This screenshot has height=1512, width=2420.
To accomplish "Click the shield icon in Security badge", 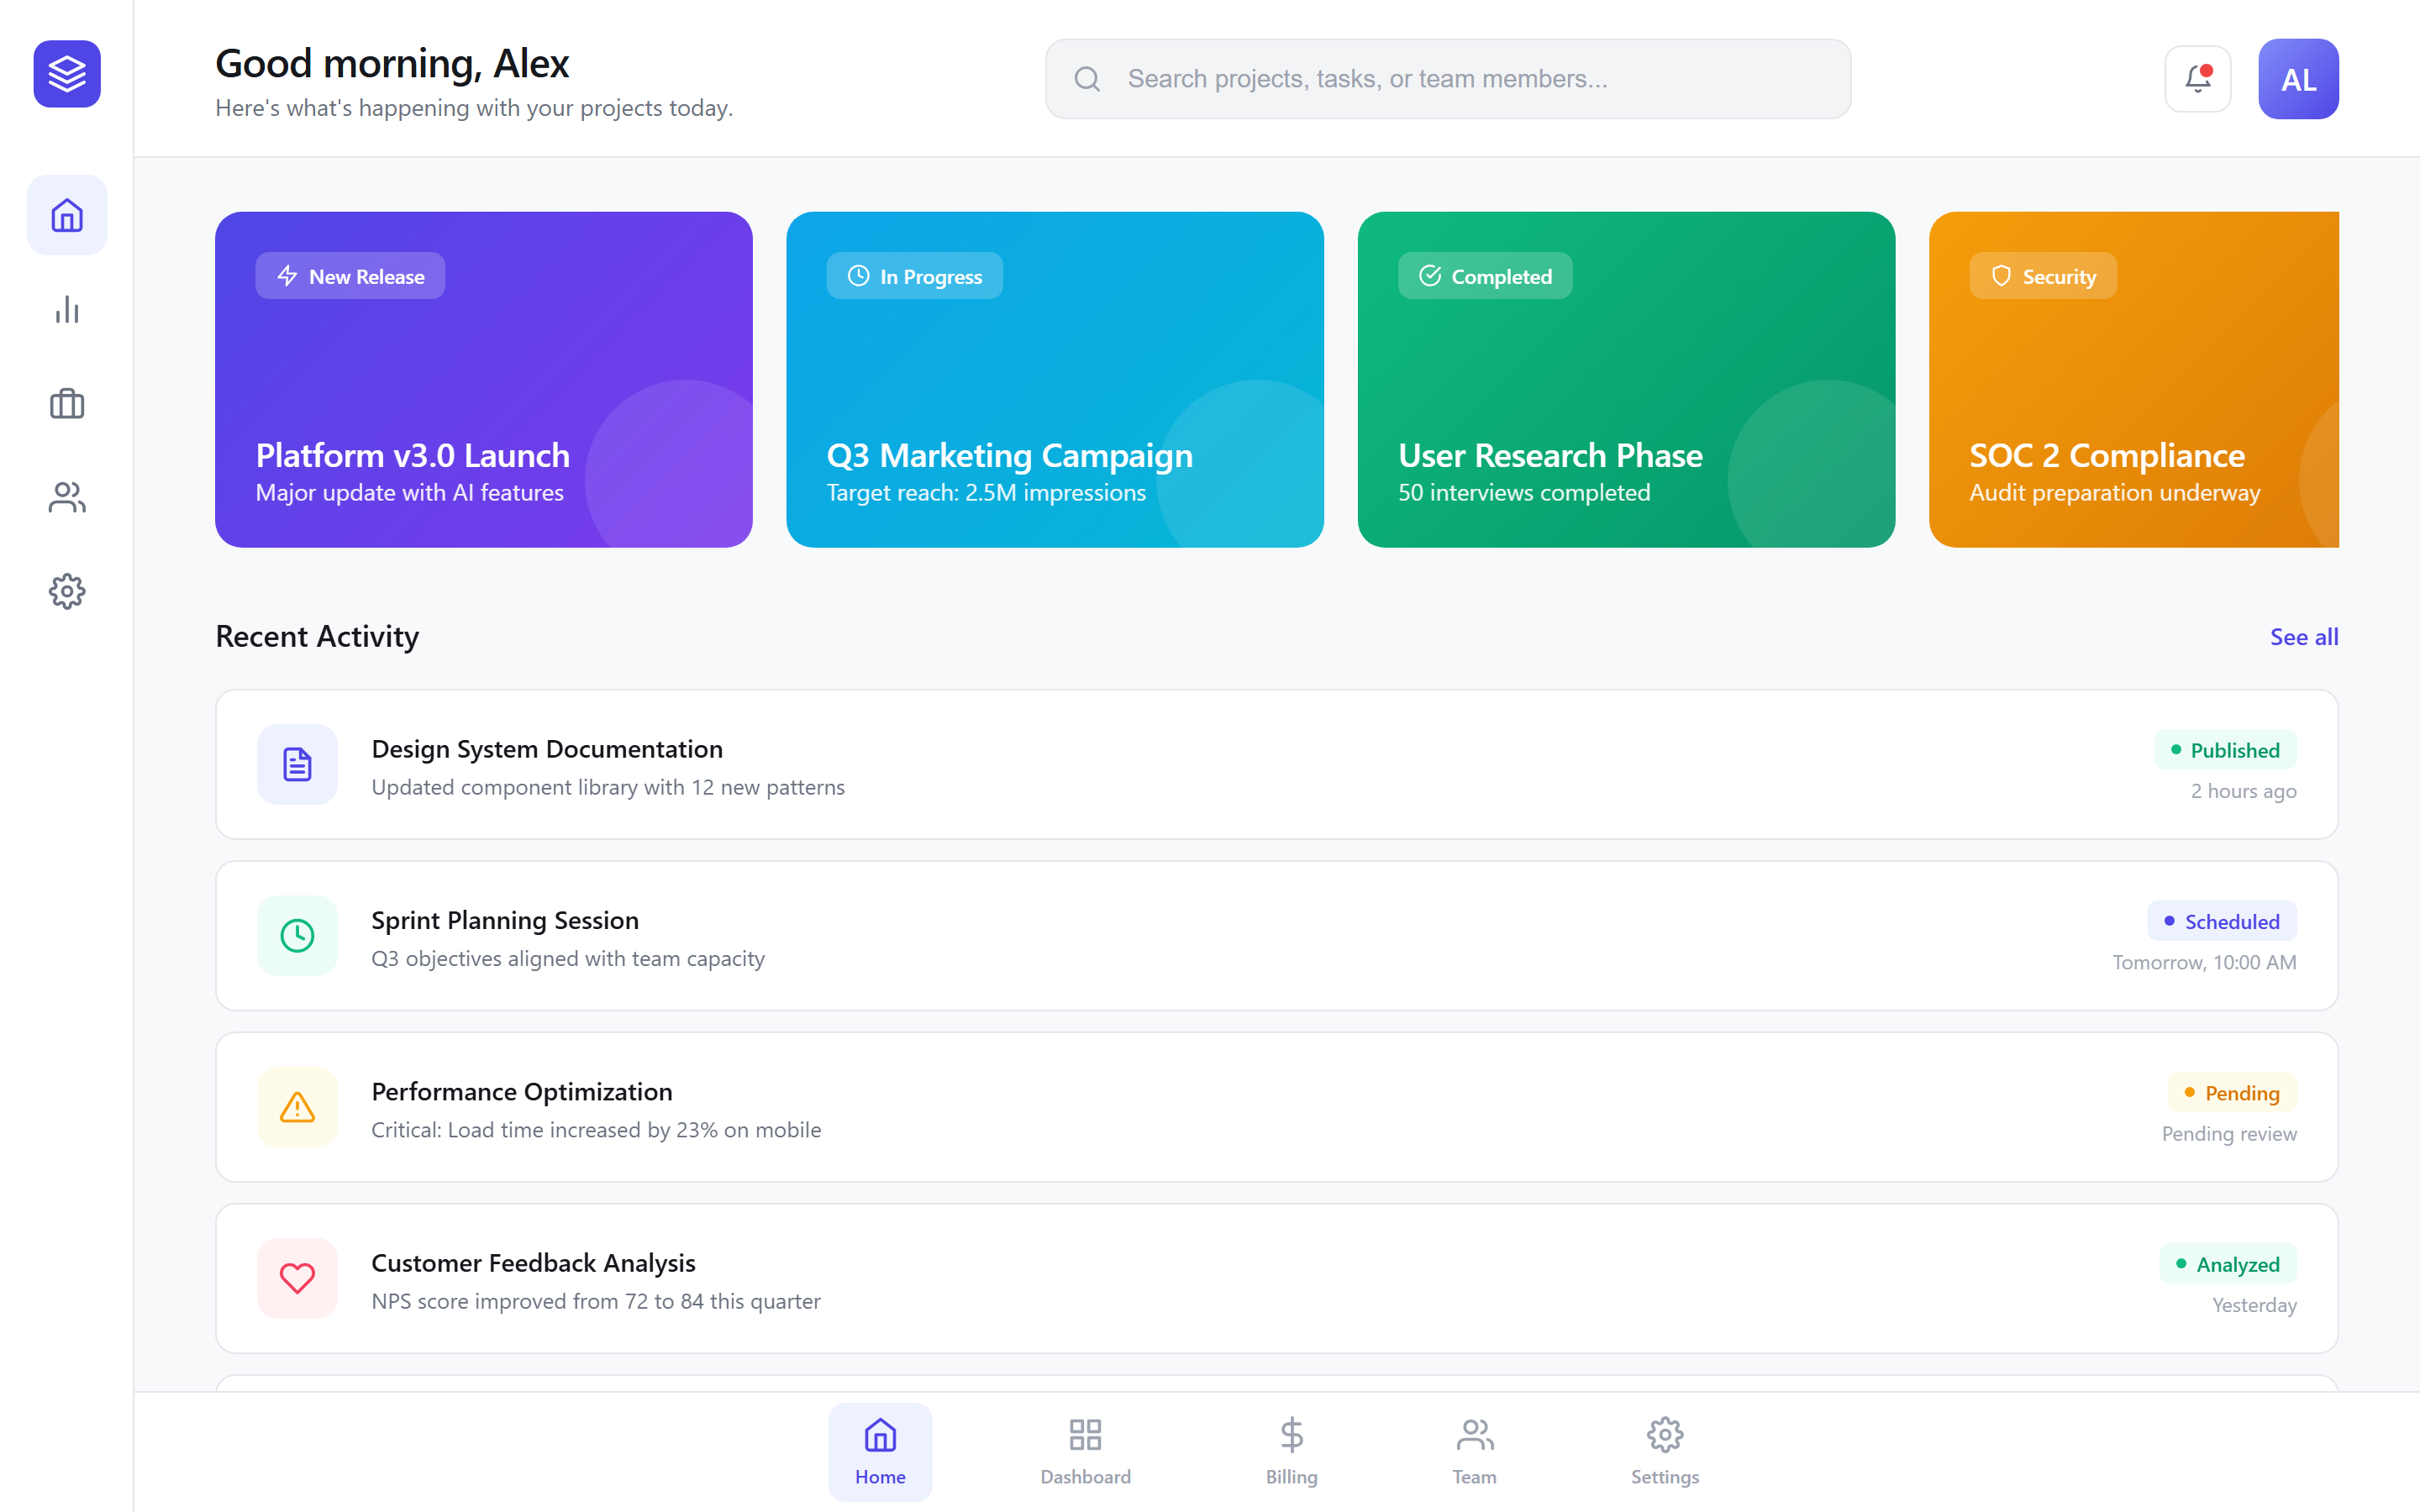I will tap(2001, 276).
